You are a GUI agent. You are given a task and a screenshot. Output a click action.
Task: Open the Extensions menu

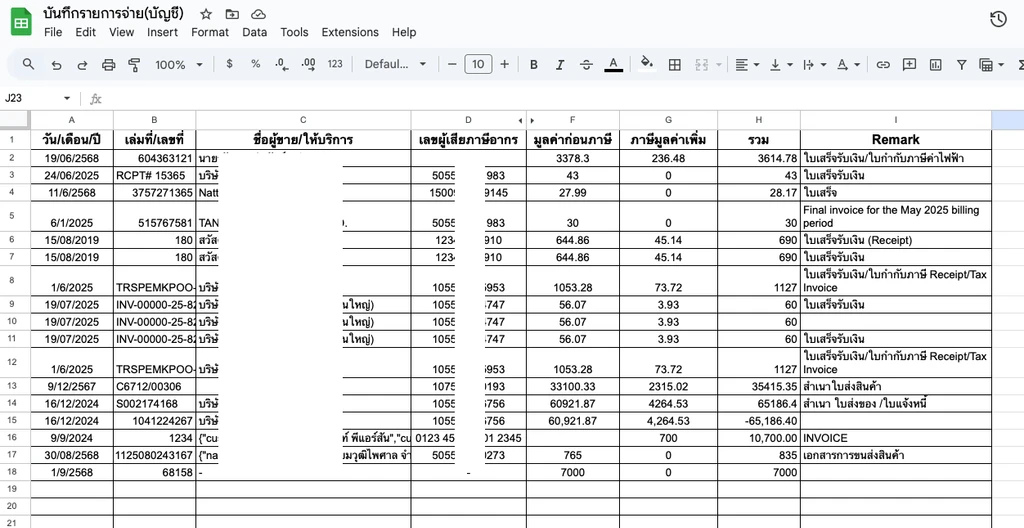coord(350,32)
